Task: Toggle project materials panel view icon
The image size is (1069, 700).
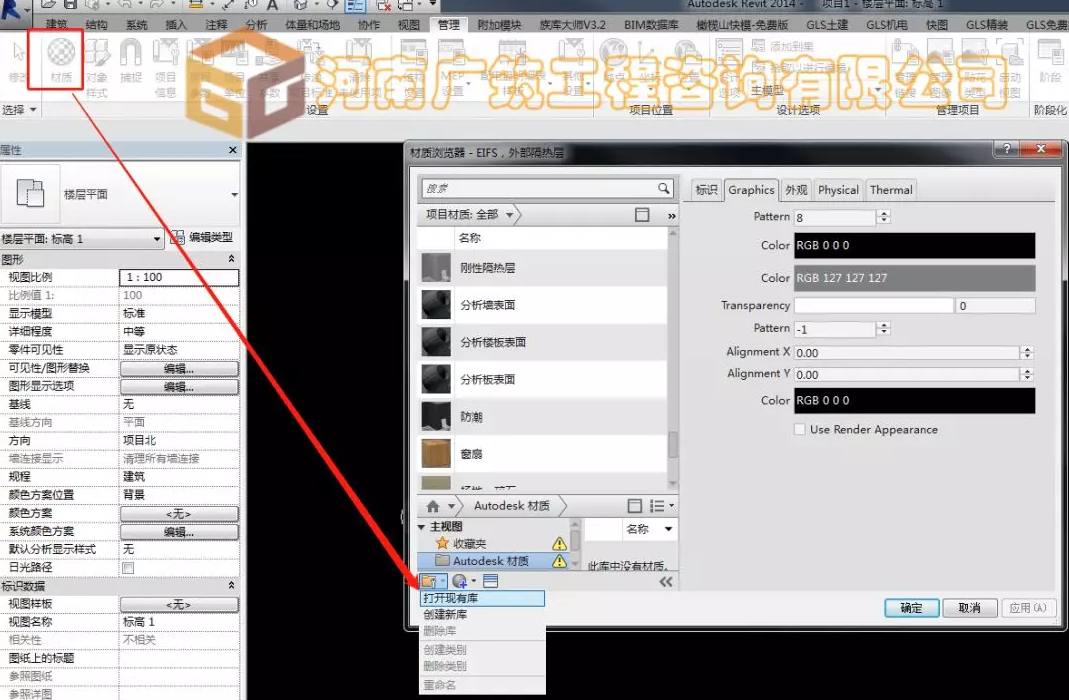Action: (642, 215)
